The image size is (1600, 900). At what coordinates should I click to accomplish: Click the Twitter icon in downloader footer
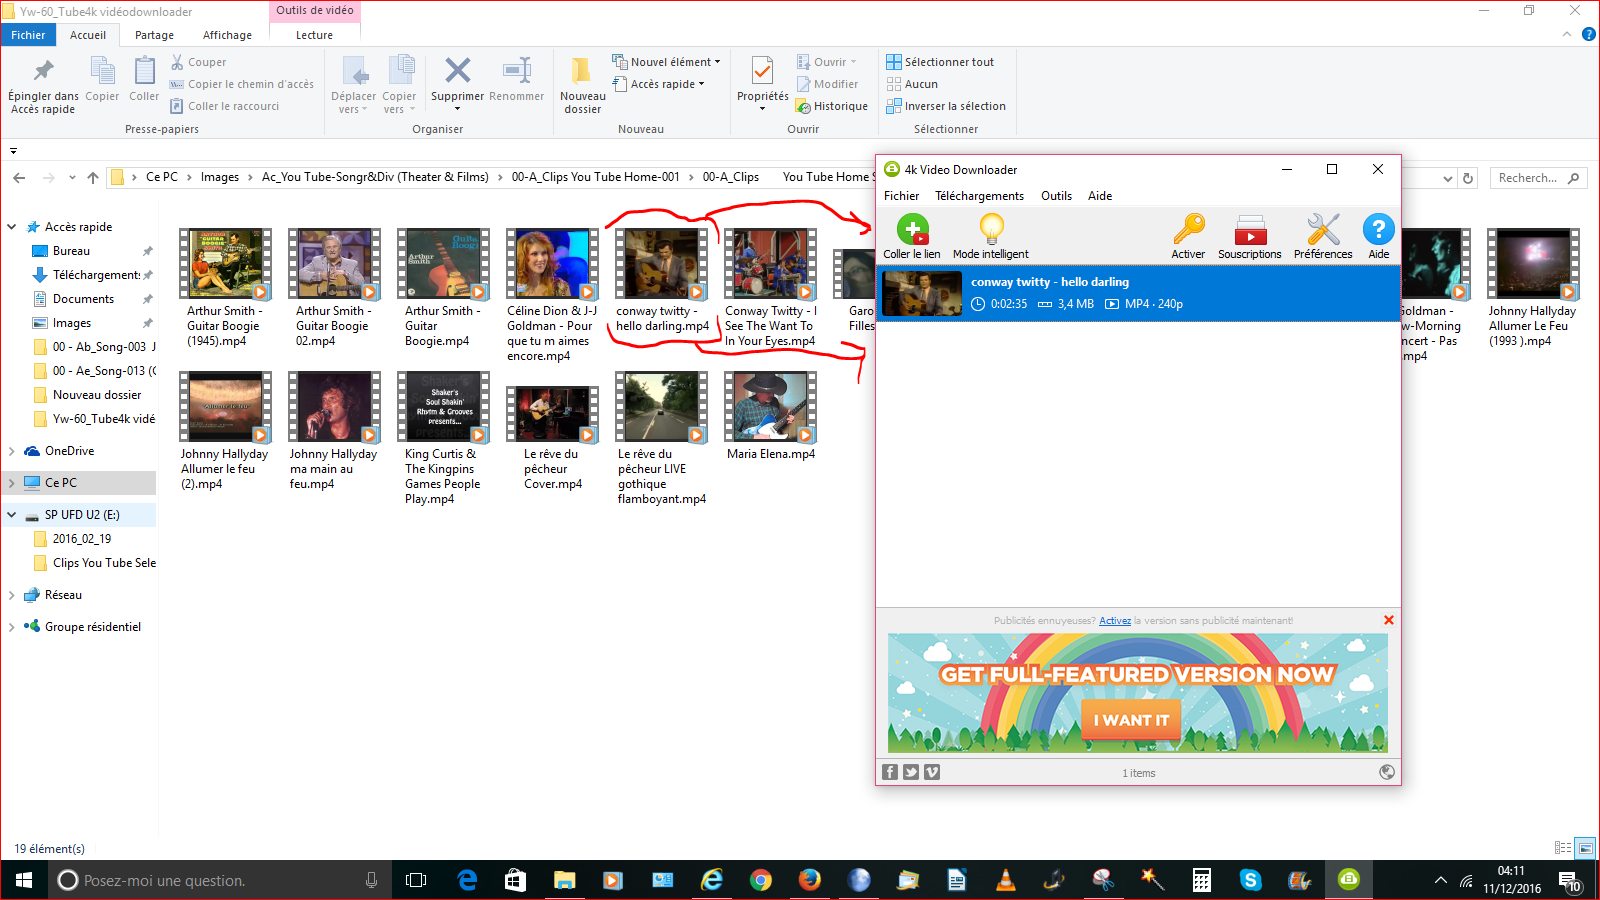911,772
